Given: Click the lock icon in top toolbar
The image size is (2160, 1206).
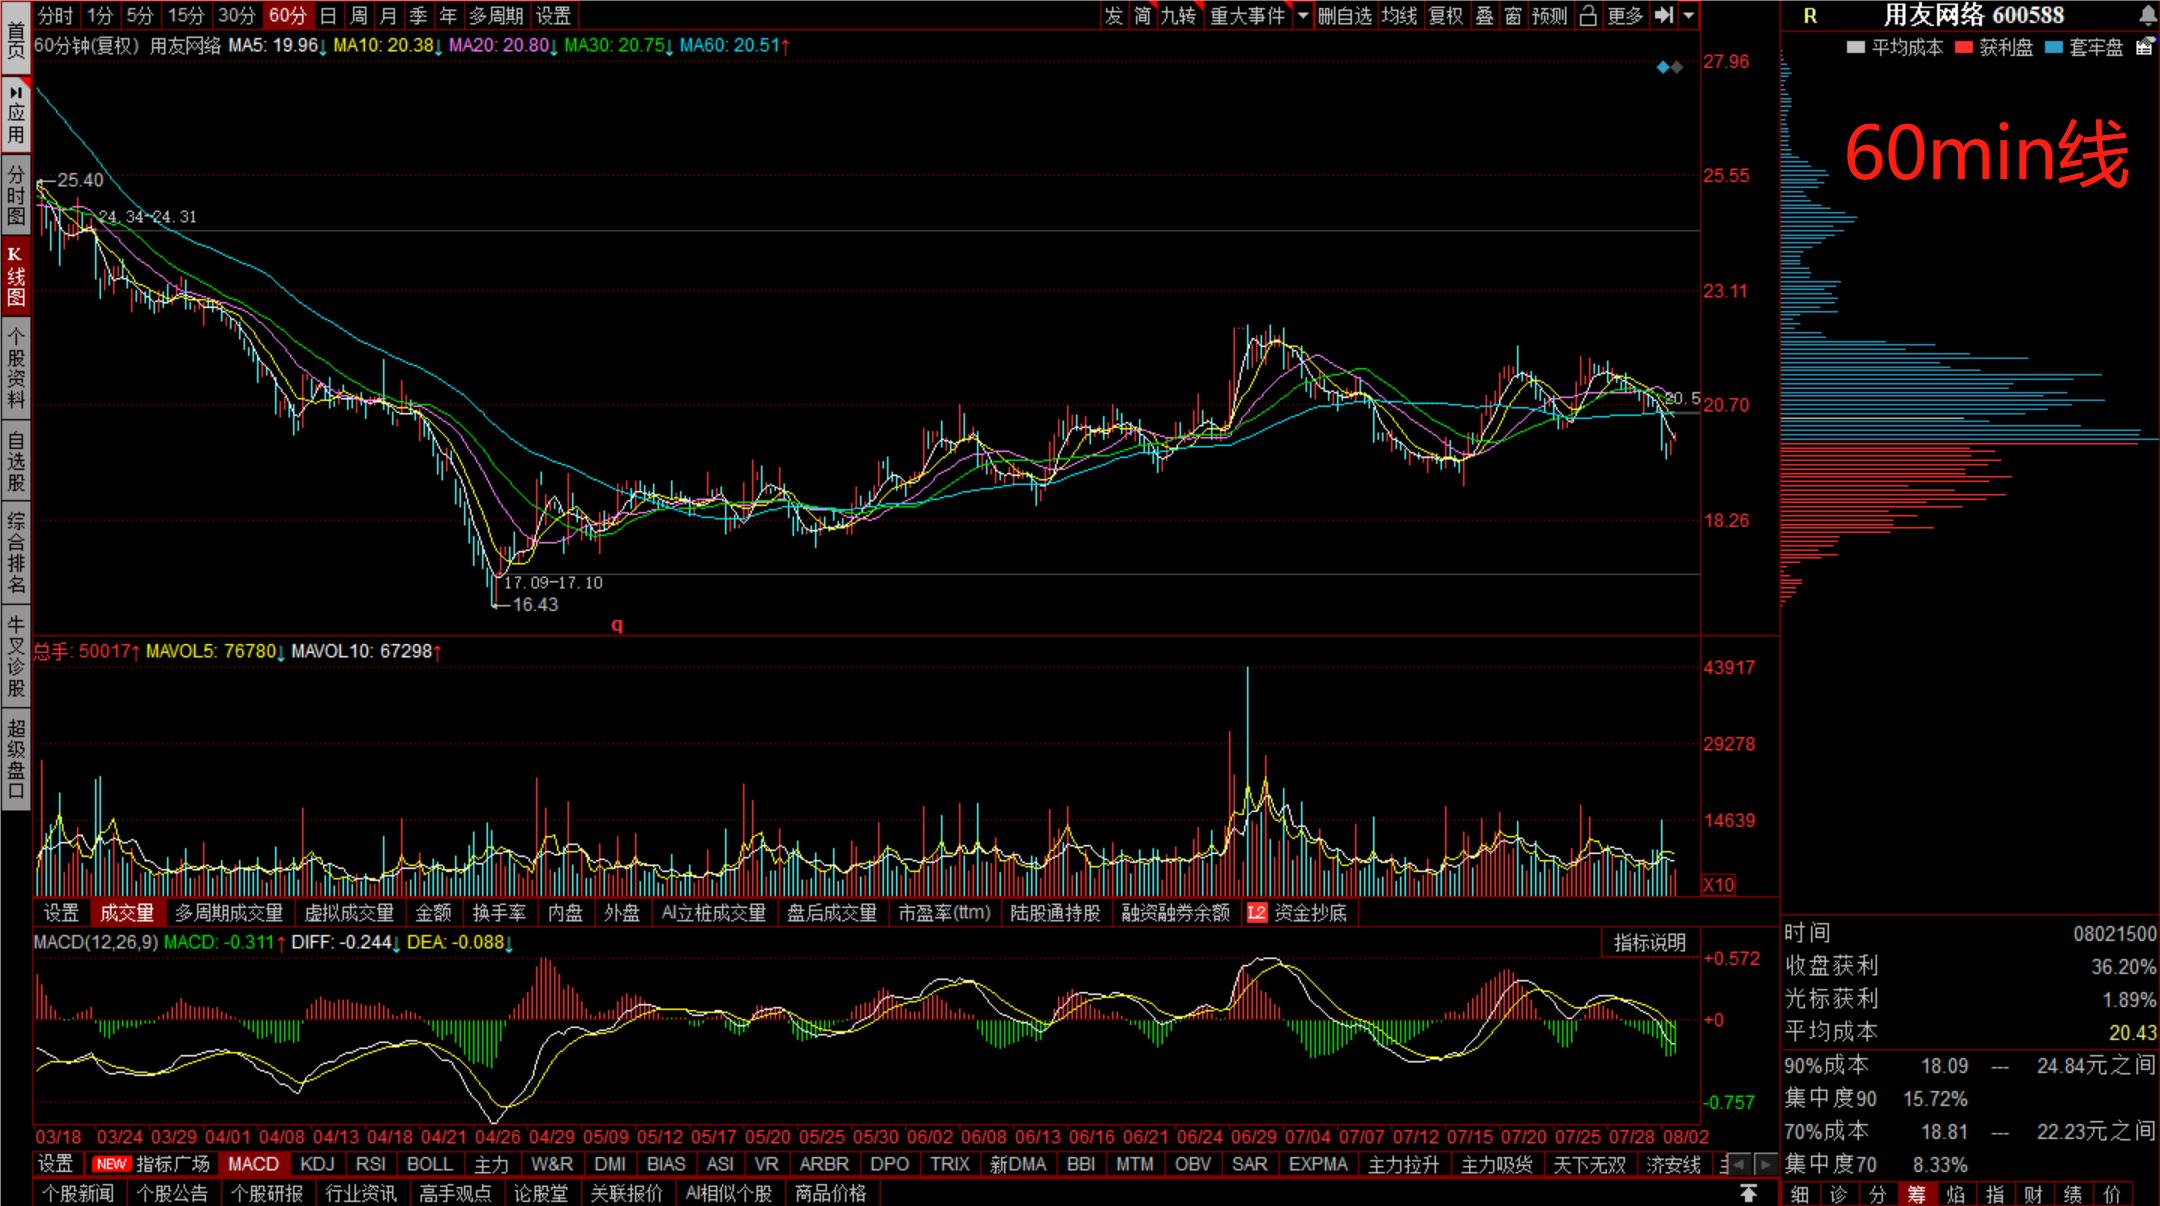Looking at the screenshot, I should [x=1588, y=15].
